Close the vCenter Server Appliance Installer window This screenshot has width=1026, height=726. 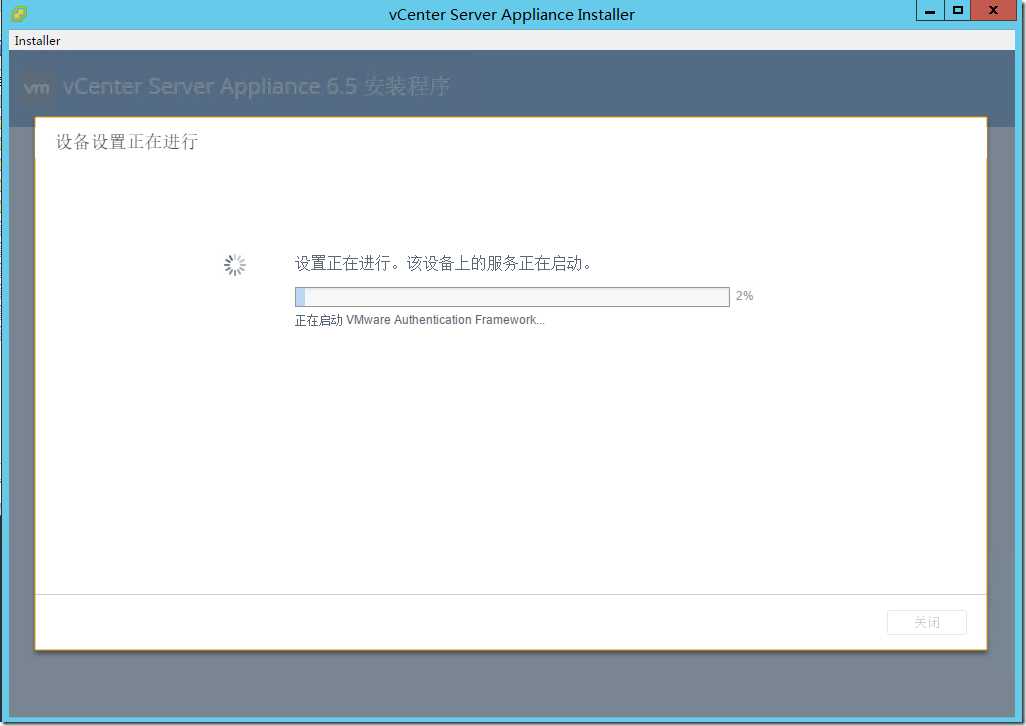point(993,10)
